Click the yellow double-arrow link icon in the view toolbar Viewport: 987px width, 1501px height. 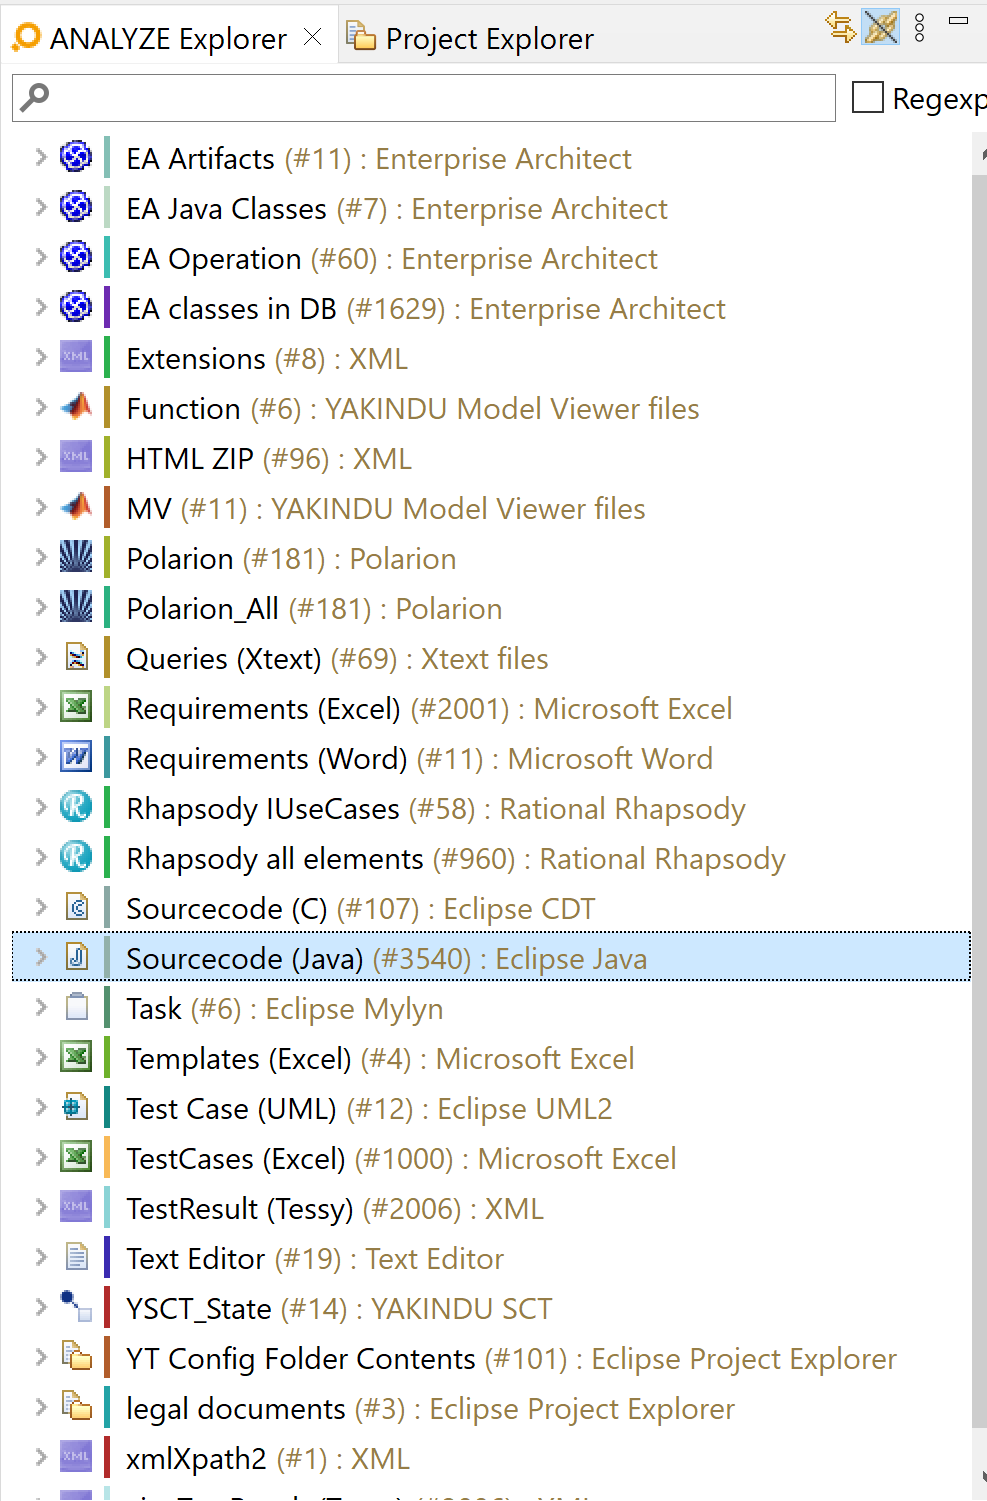tap(841, 27)
